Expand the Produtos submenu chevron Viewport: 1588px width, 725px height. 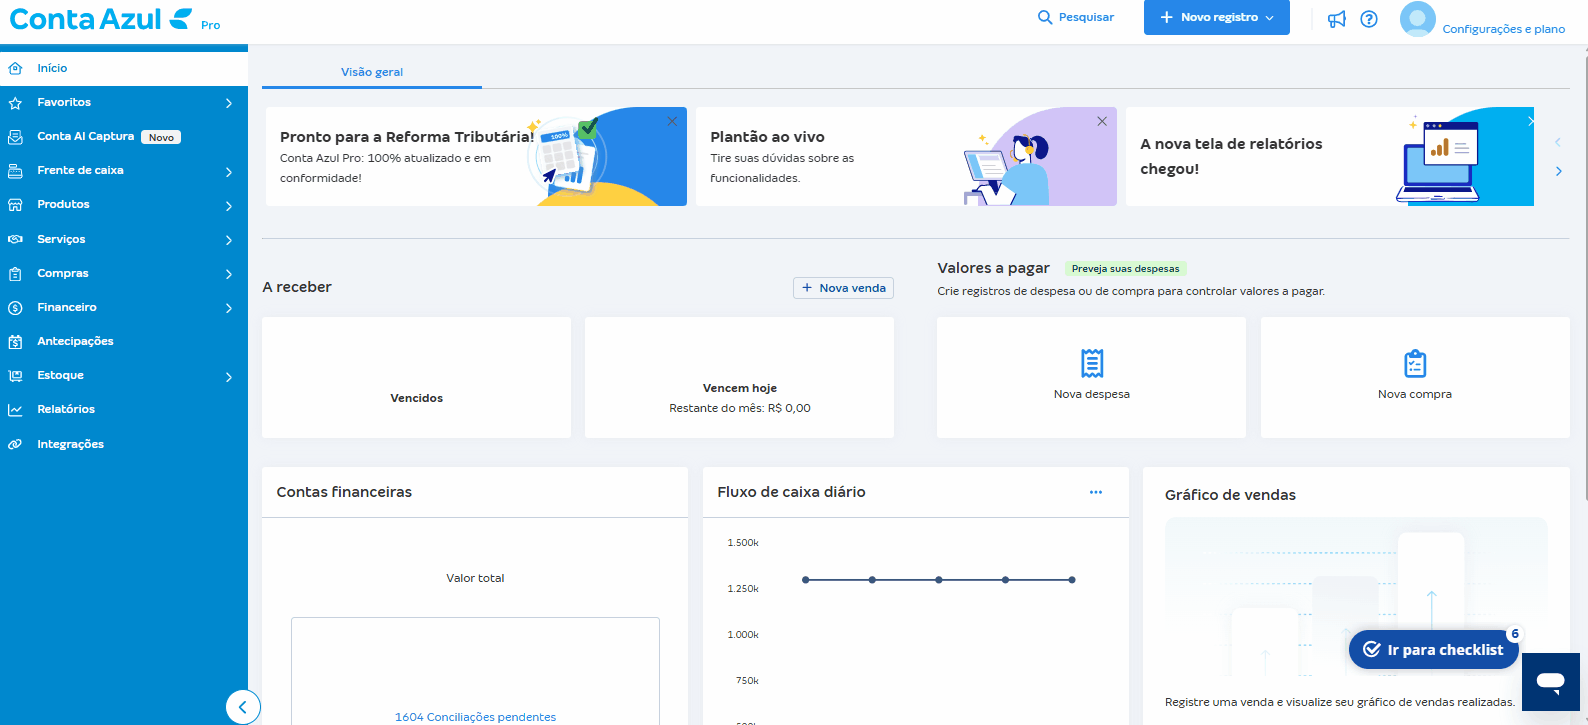(x=229, y=206)
